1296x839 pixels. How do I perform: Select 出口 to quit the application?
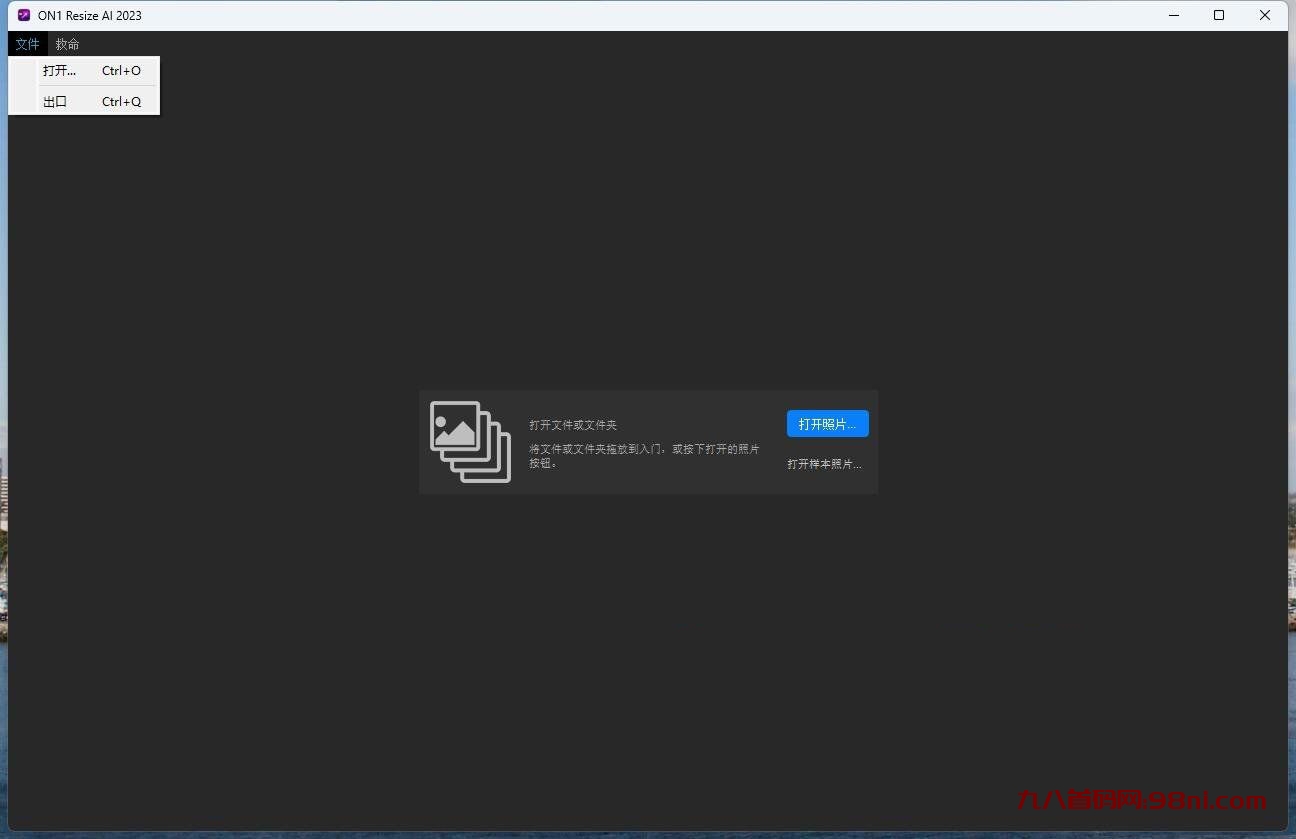click(x=55, y=101)
